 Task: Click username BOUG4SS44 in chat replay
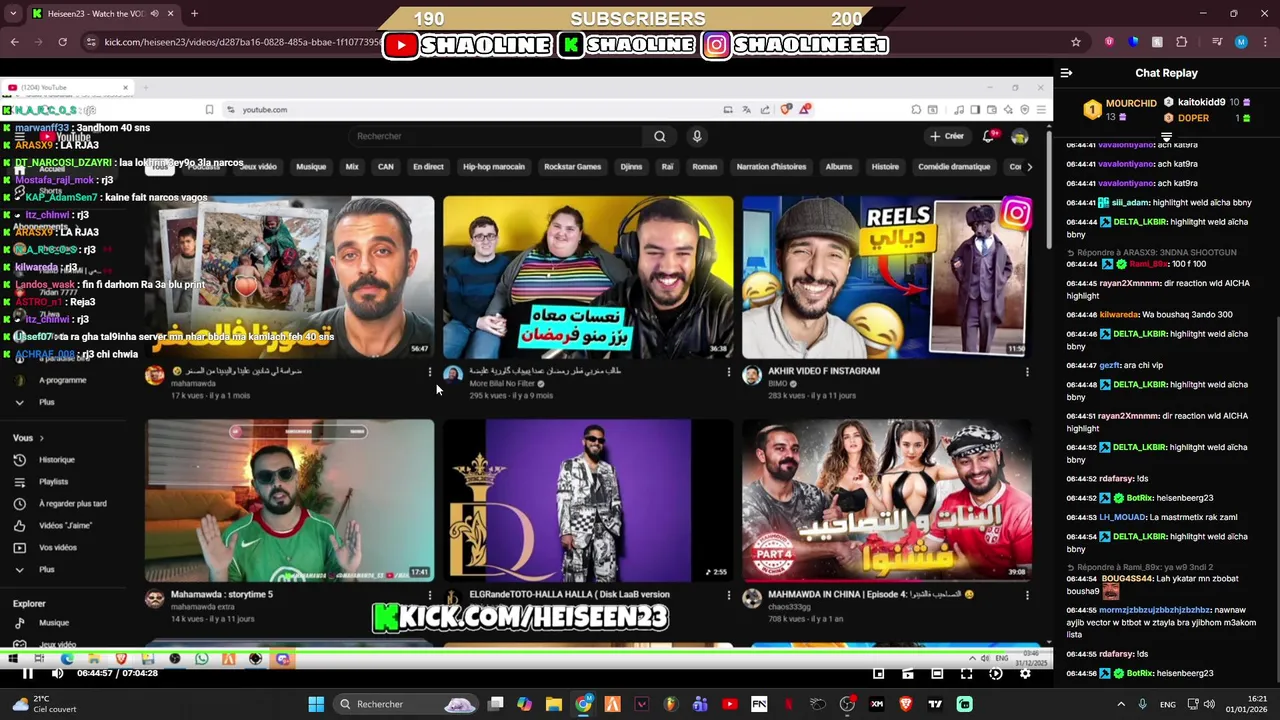click(1127, 578)
